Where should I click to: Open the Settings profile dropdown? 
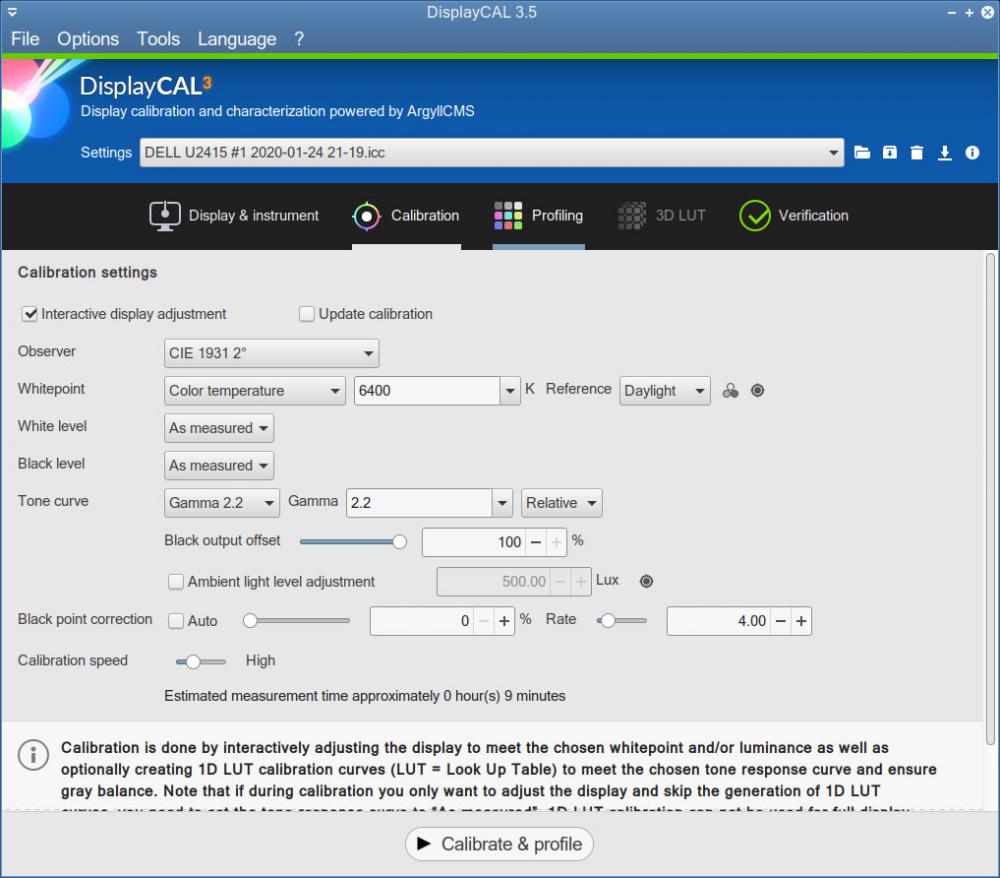[x=492, y=152]
